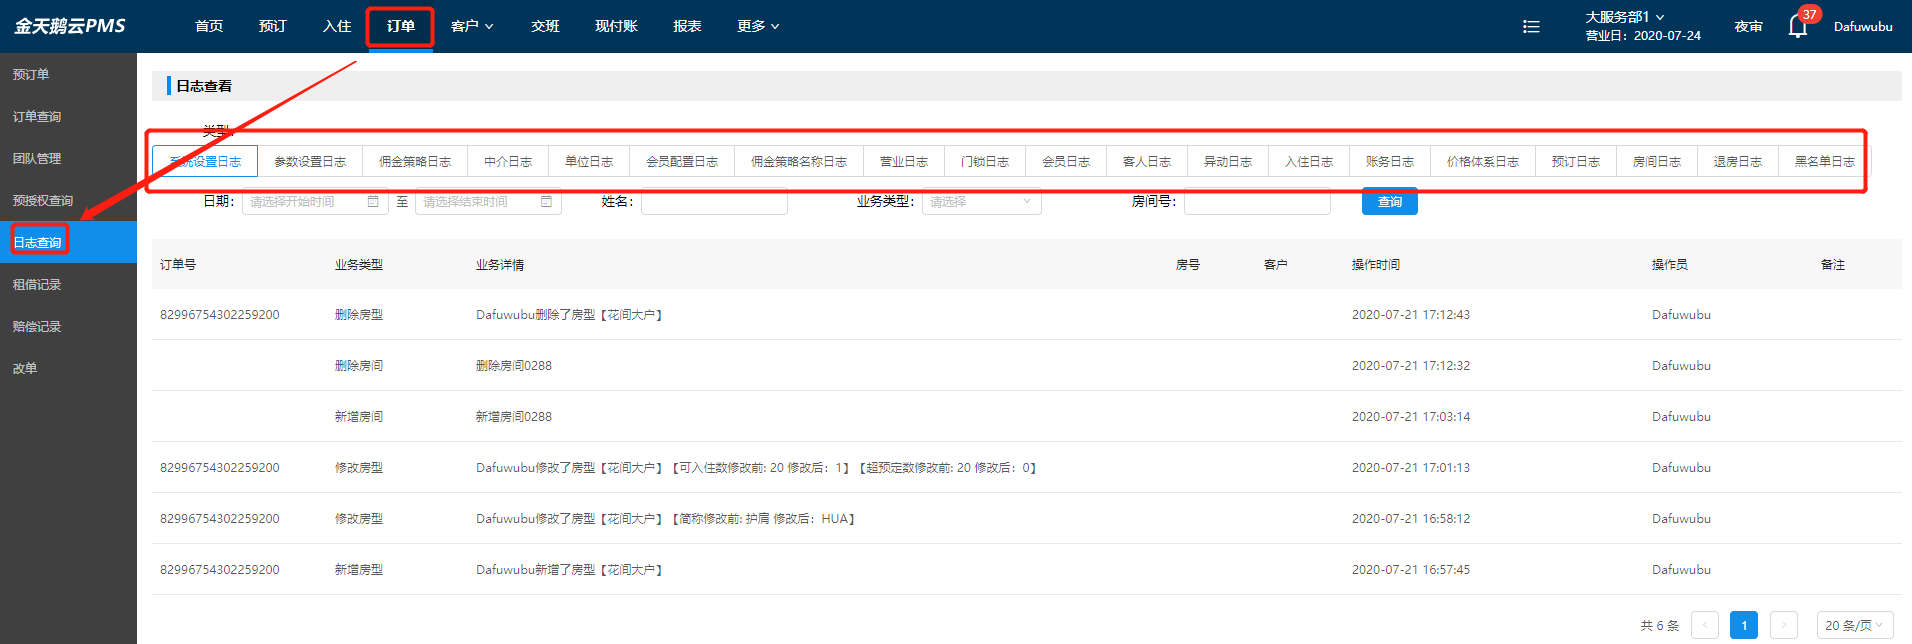
Task: Open calendar icon in end date field
Action: [x=546, y=202]
